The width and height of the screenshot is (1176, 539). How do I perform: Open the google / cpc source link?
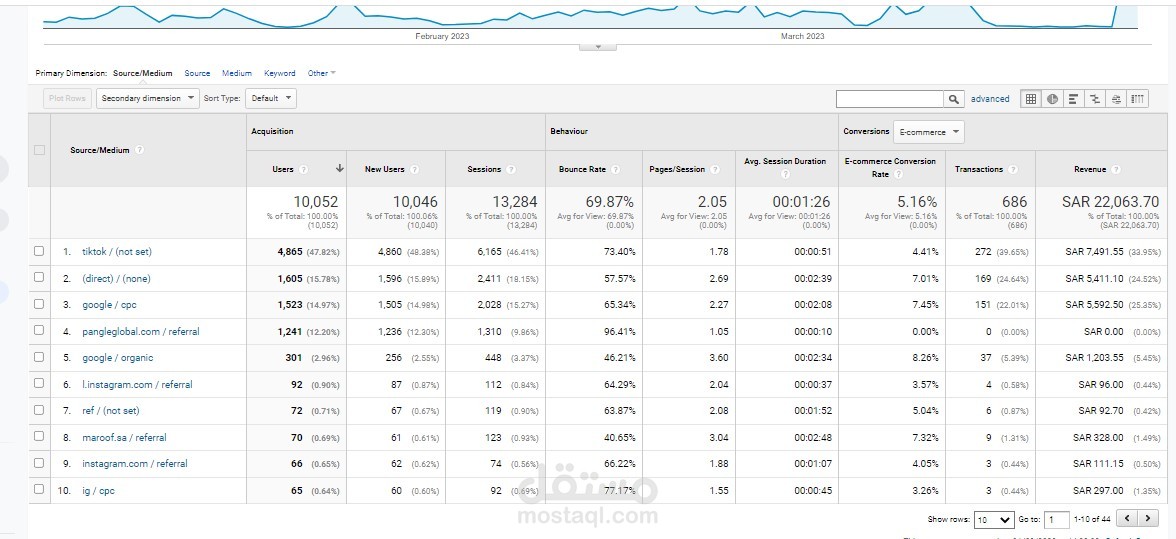click(x=110, y=305)
